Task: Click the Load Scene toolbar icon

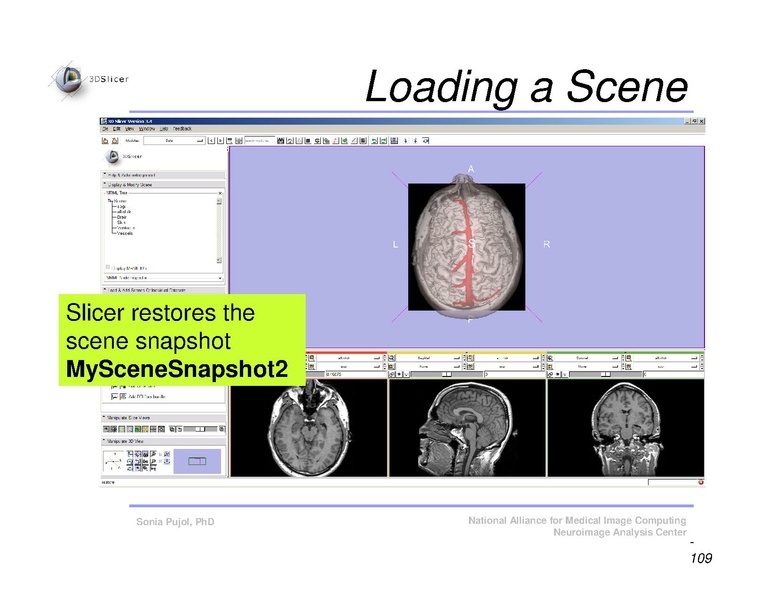Action: click(x=105, y=141)
